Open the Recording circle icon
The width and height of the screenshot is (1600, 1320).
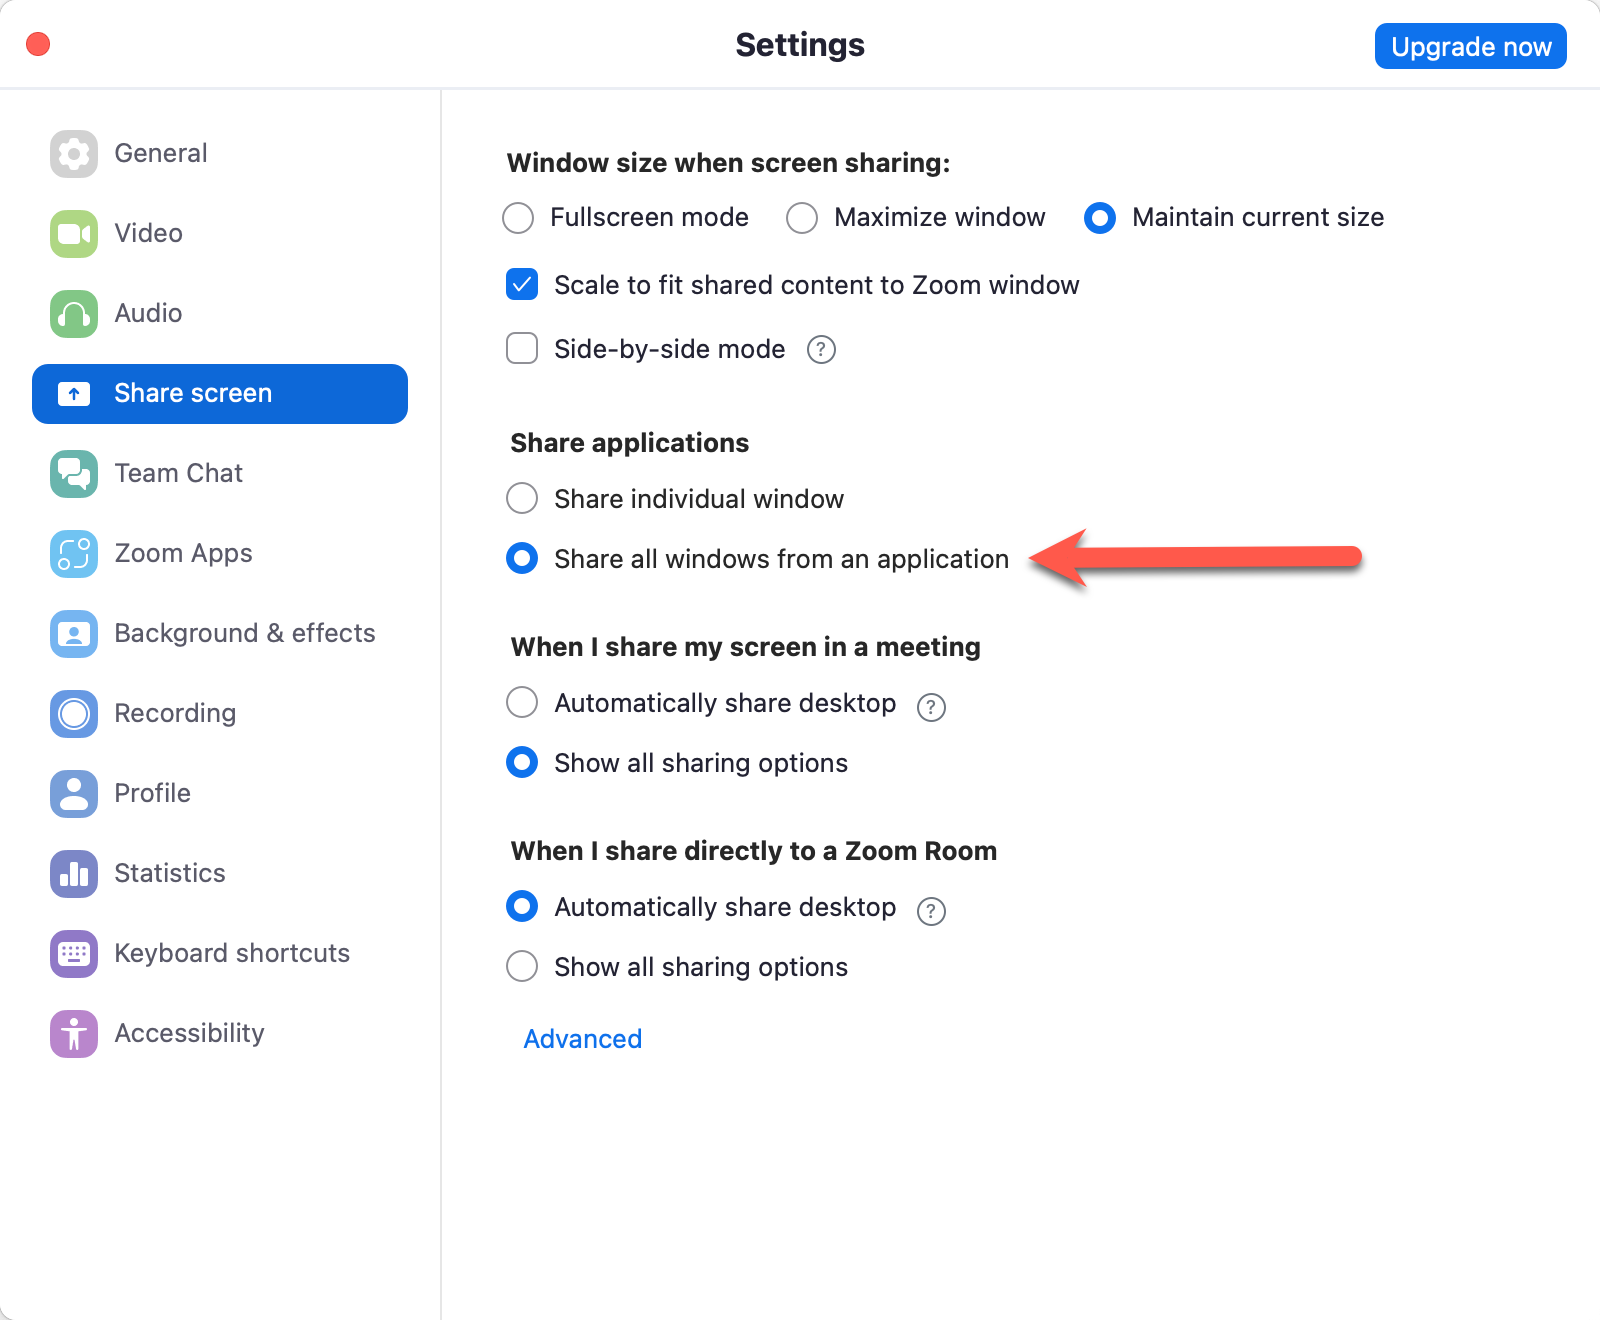74,714
